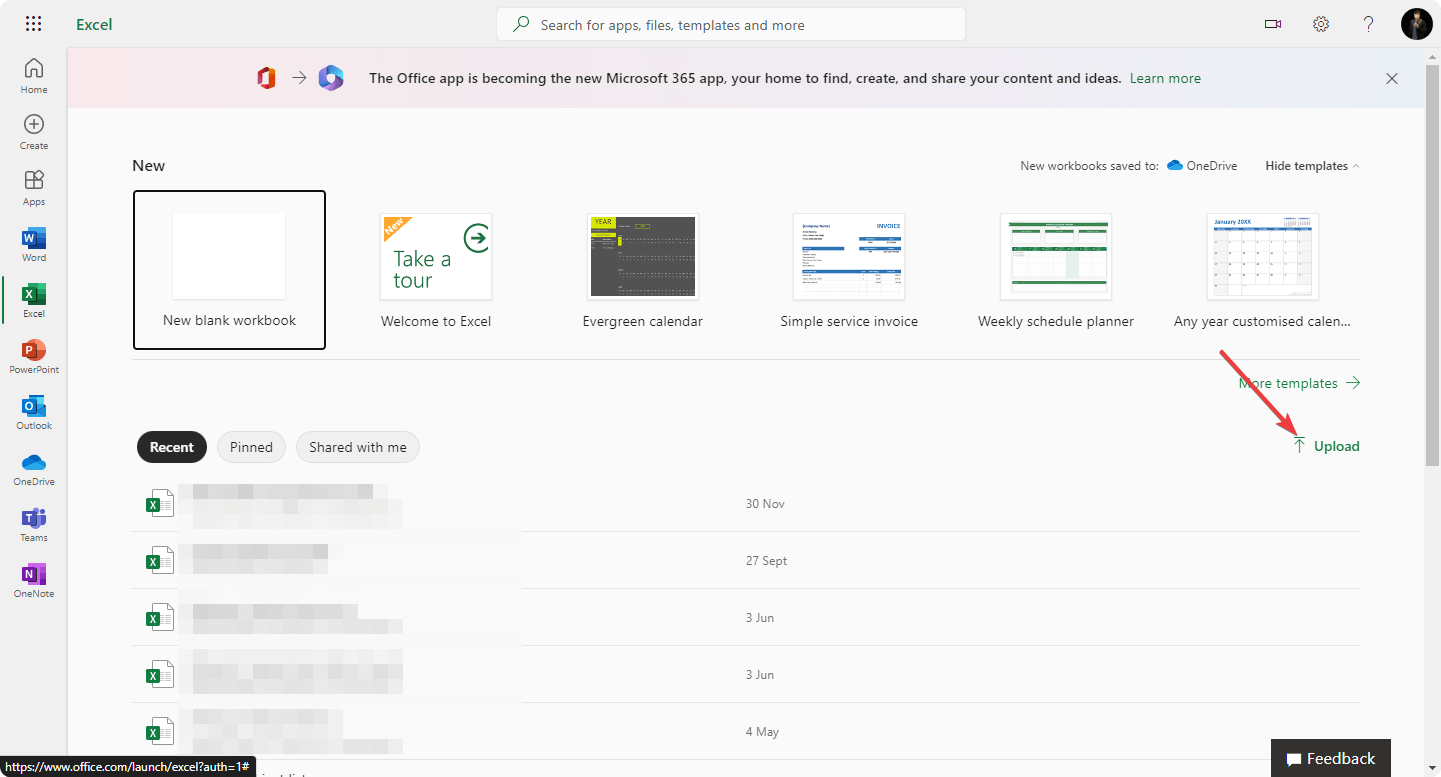Click the 4 May date text
Screen dimensions: 1441x777
(x=762, y=732)
